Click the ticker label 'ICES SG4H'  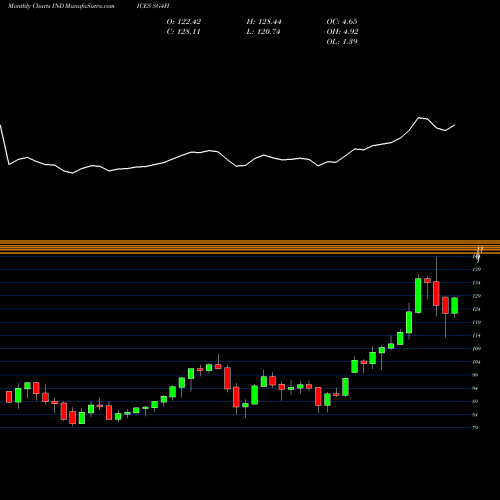(153, 6)
